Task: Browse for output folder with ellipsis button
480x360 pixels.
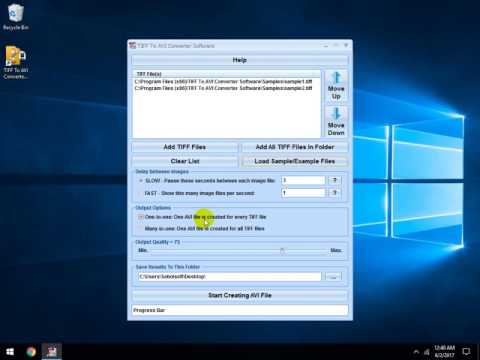Action: (333, 276)
